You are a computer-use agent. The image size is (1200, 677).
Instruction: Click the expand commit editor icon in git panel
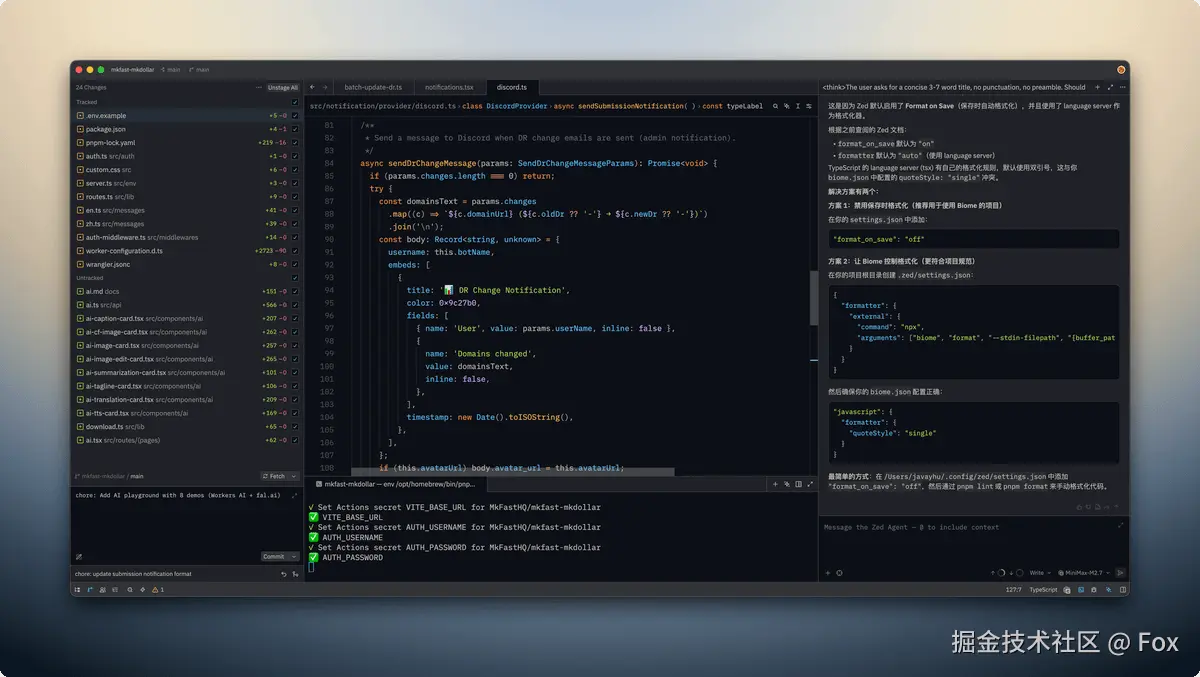(x=294, y=496)
